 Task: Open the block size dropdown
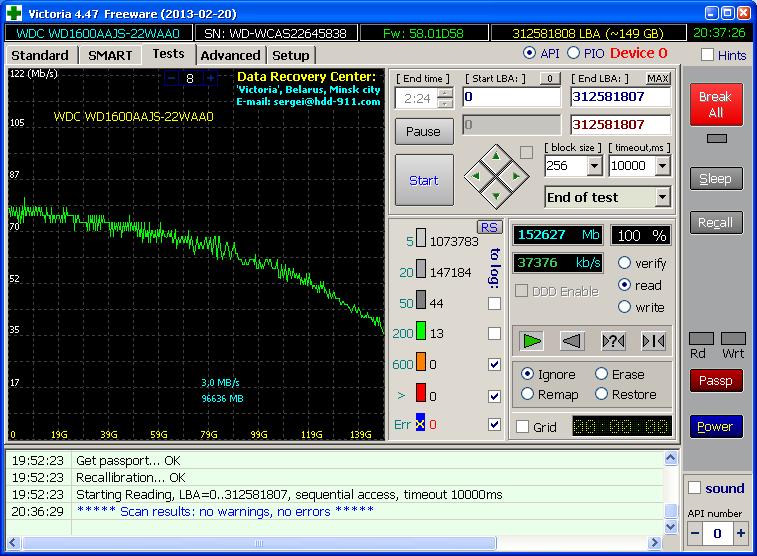point(594,166)
